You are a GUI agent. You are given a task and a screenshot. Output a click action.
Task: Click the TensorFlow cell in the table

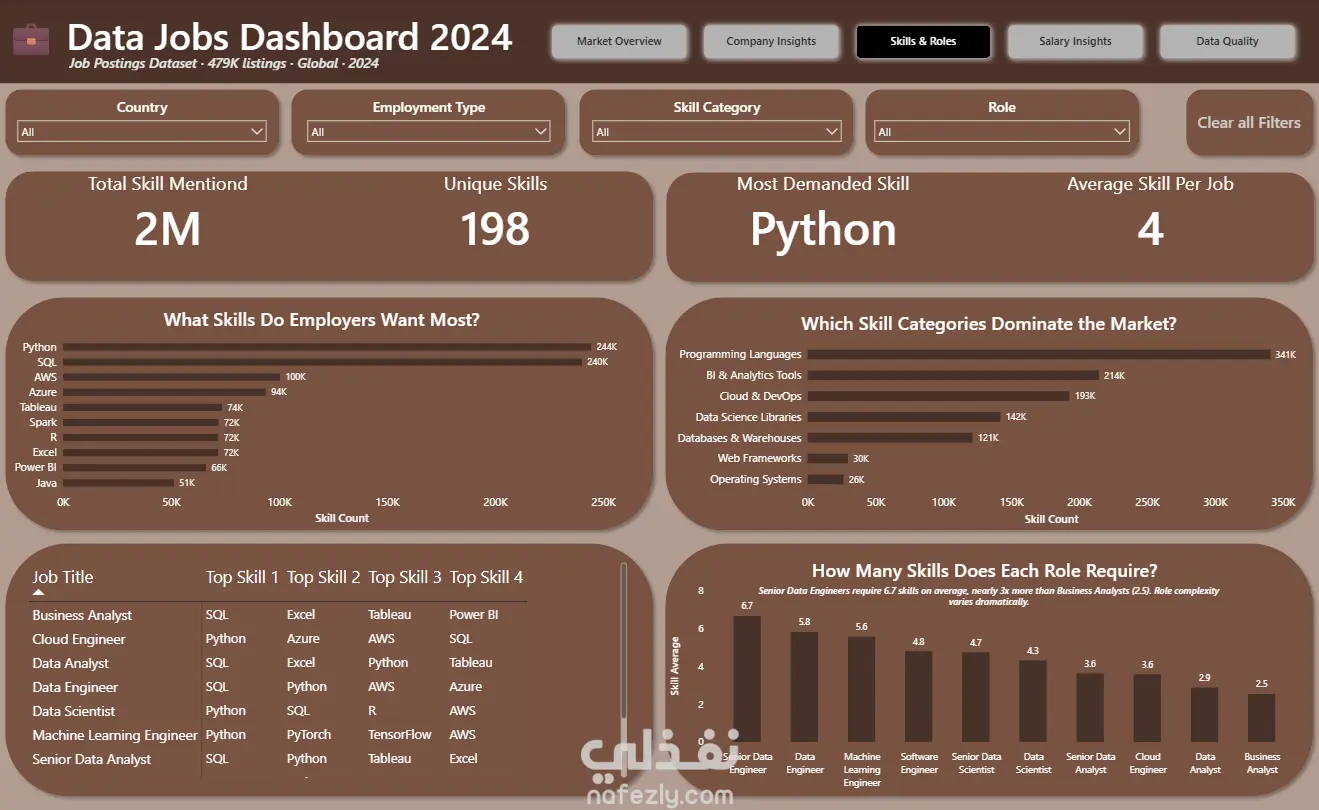click(400, 735)
